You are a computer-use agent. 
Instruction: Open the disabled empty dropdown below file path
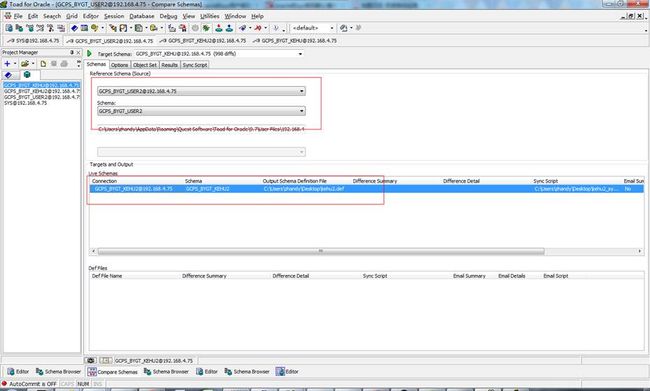[x=201, y=152]
